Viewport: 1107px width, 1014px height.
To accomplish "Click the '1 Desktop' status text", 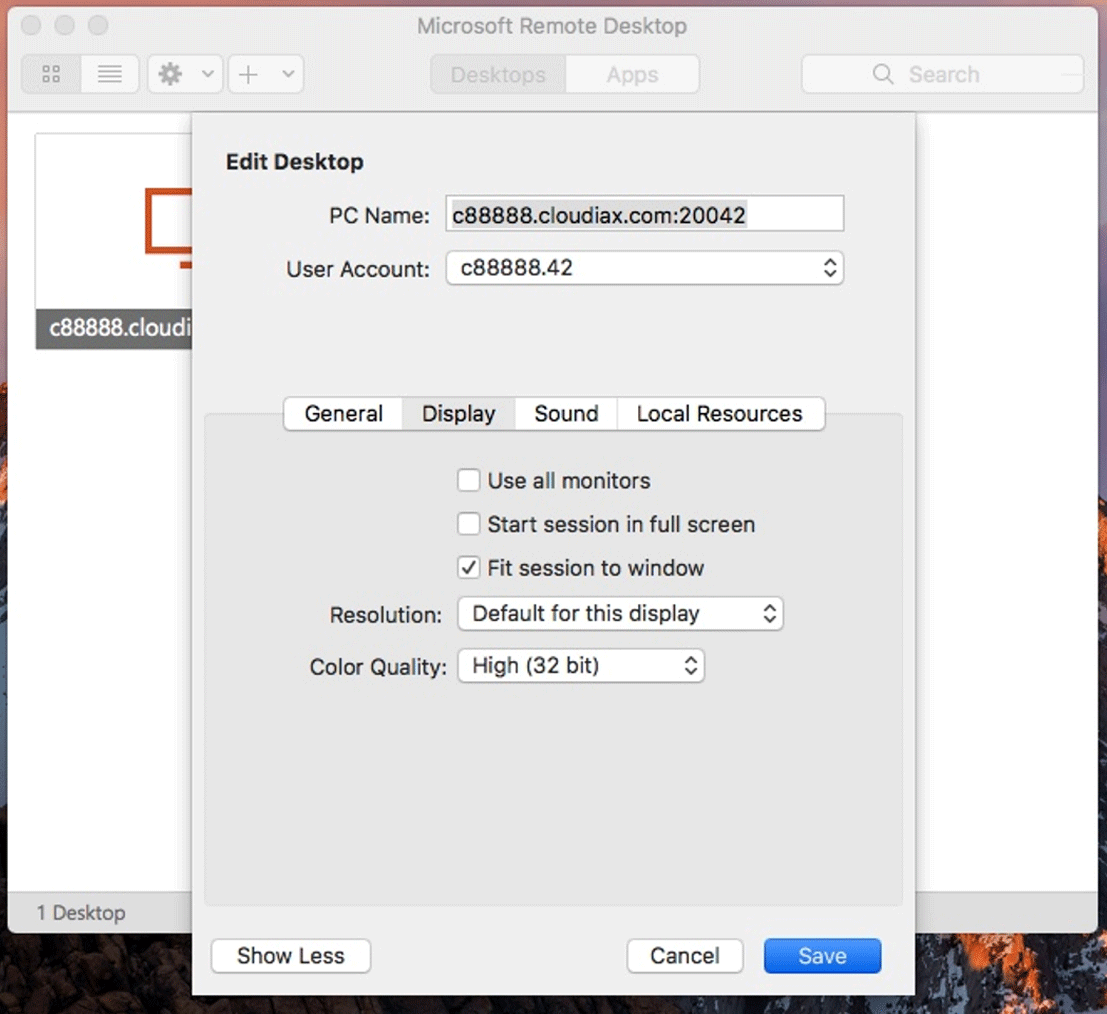I will click(81, 913).
